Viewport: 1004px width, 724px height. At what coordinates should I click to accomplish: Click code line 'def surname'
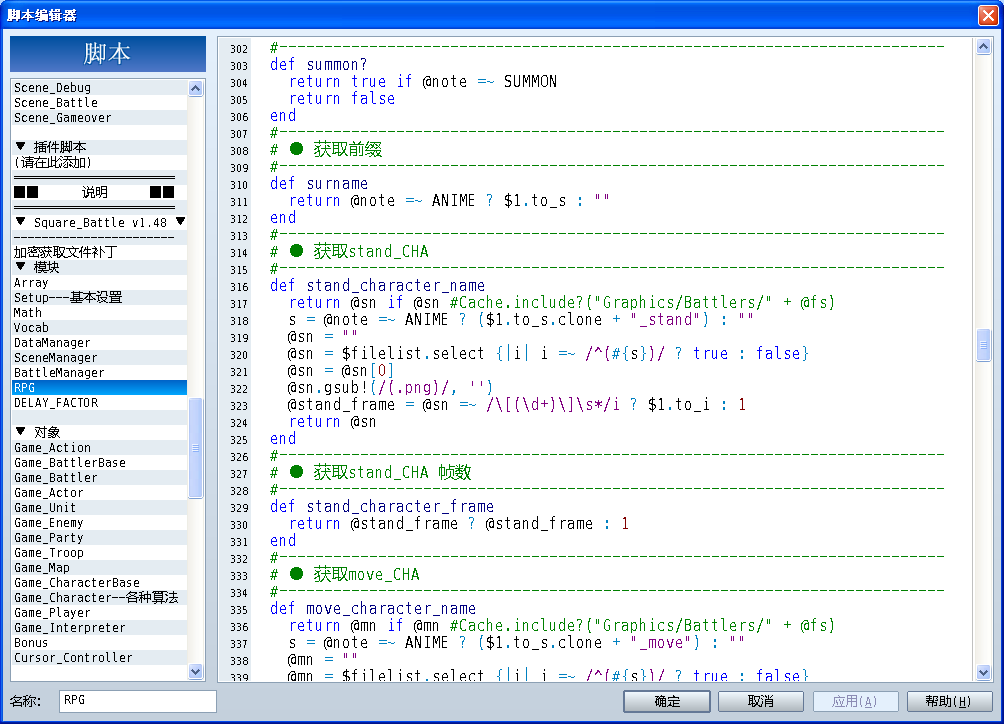(x=319, y=184)
